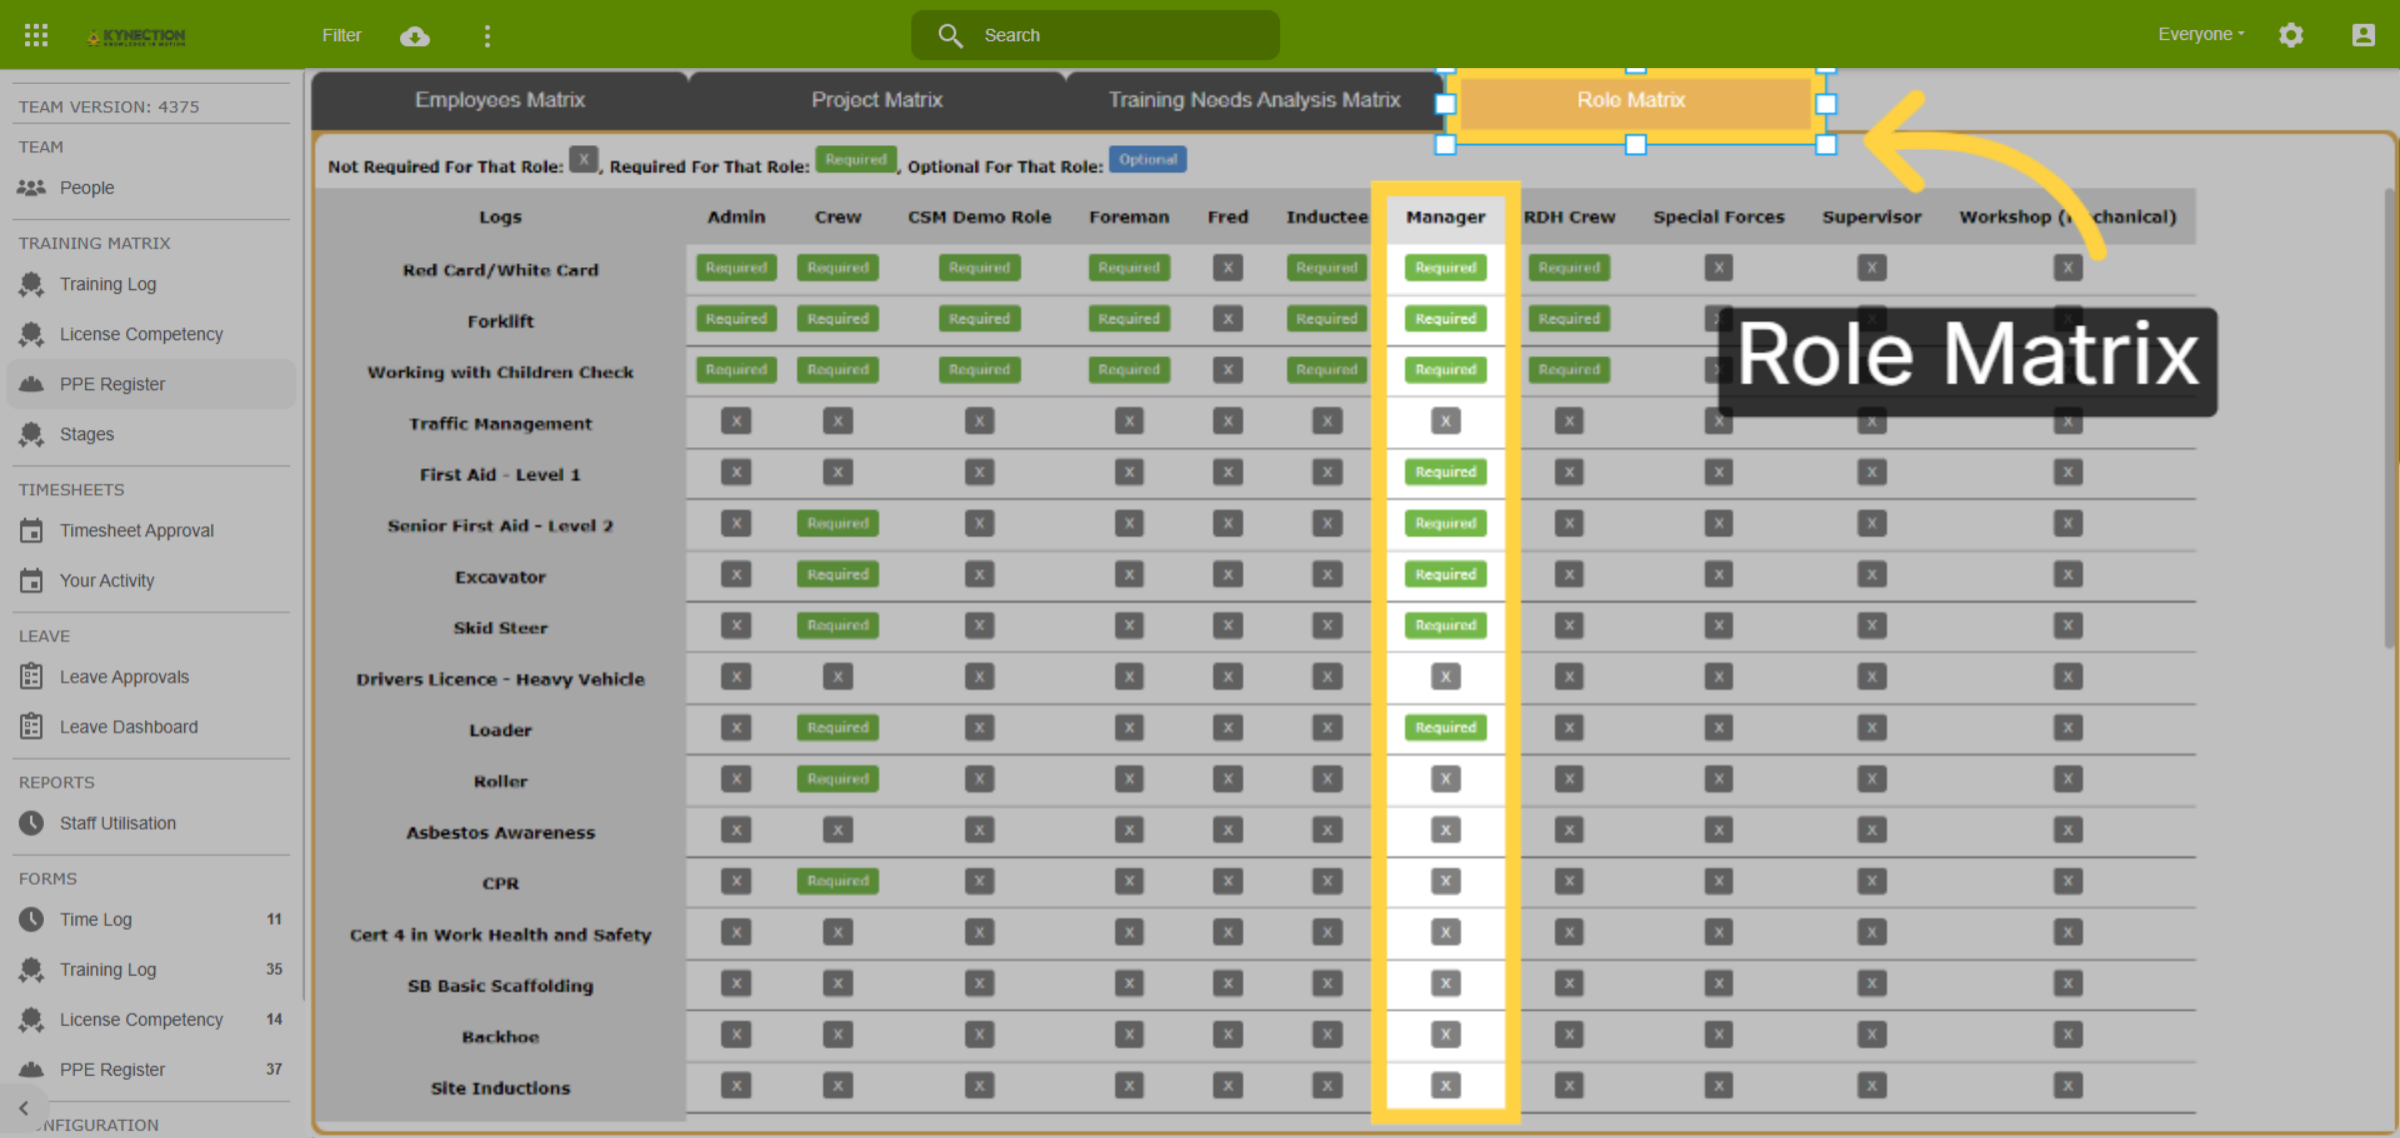The height and width of the screenshot is (1138, 2400).
Task: Open the settings gear icon
Action: [2291, 35]
